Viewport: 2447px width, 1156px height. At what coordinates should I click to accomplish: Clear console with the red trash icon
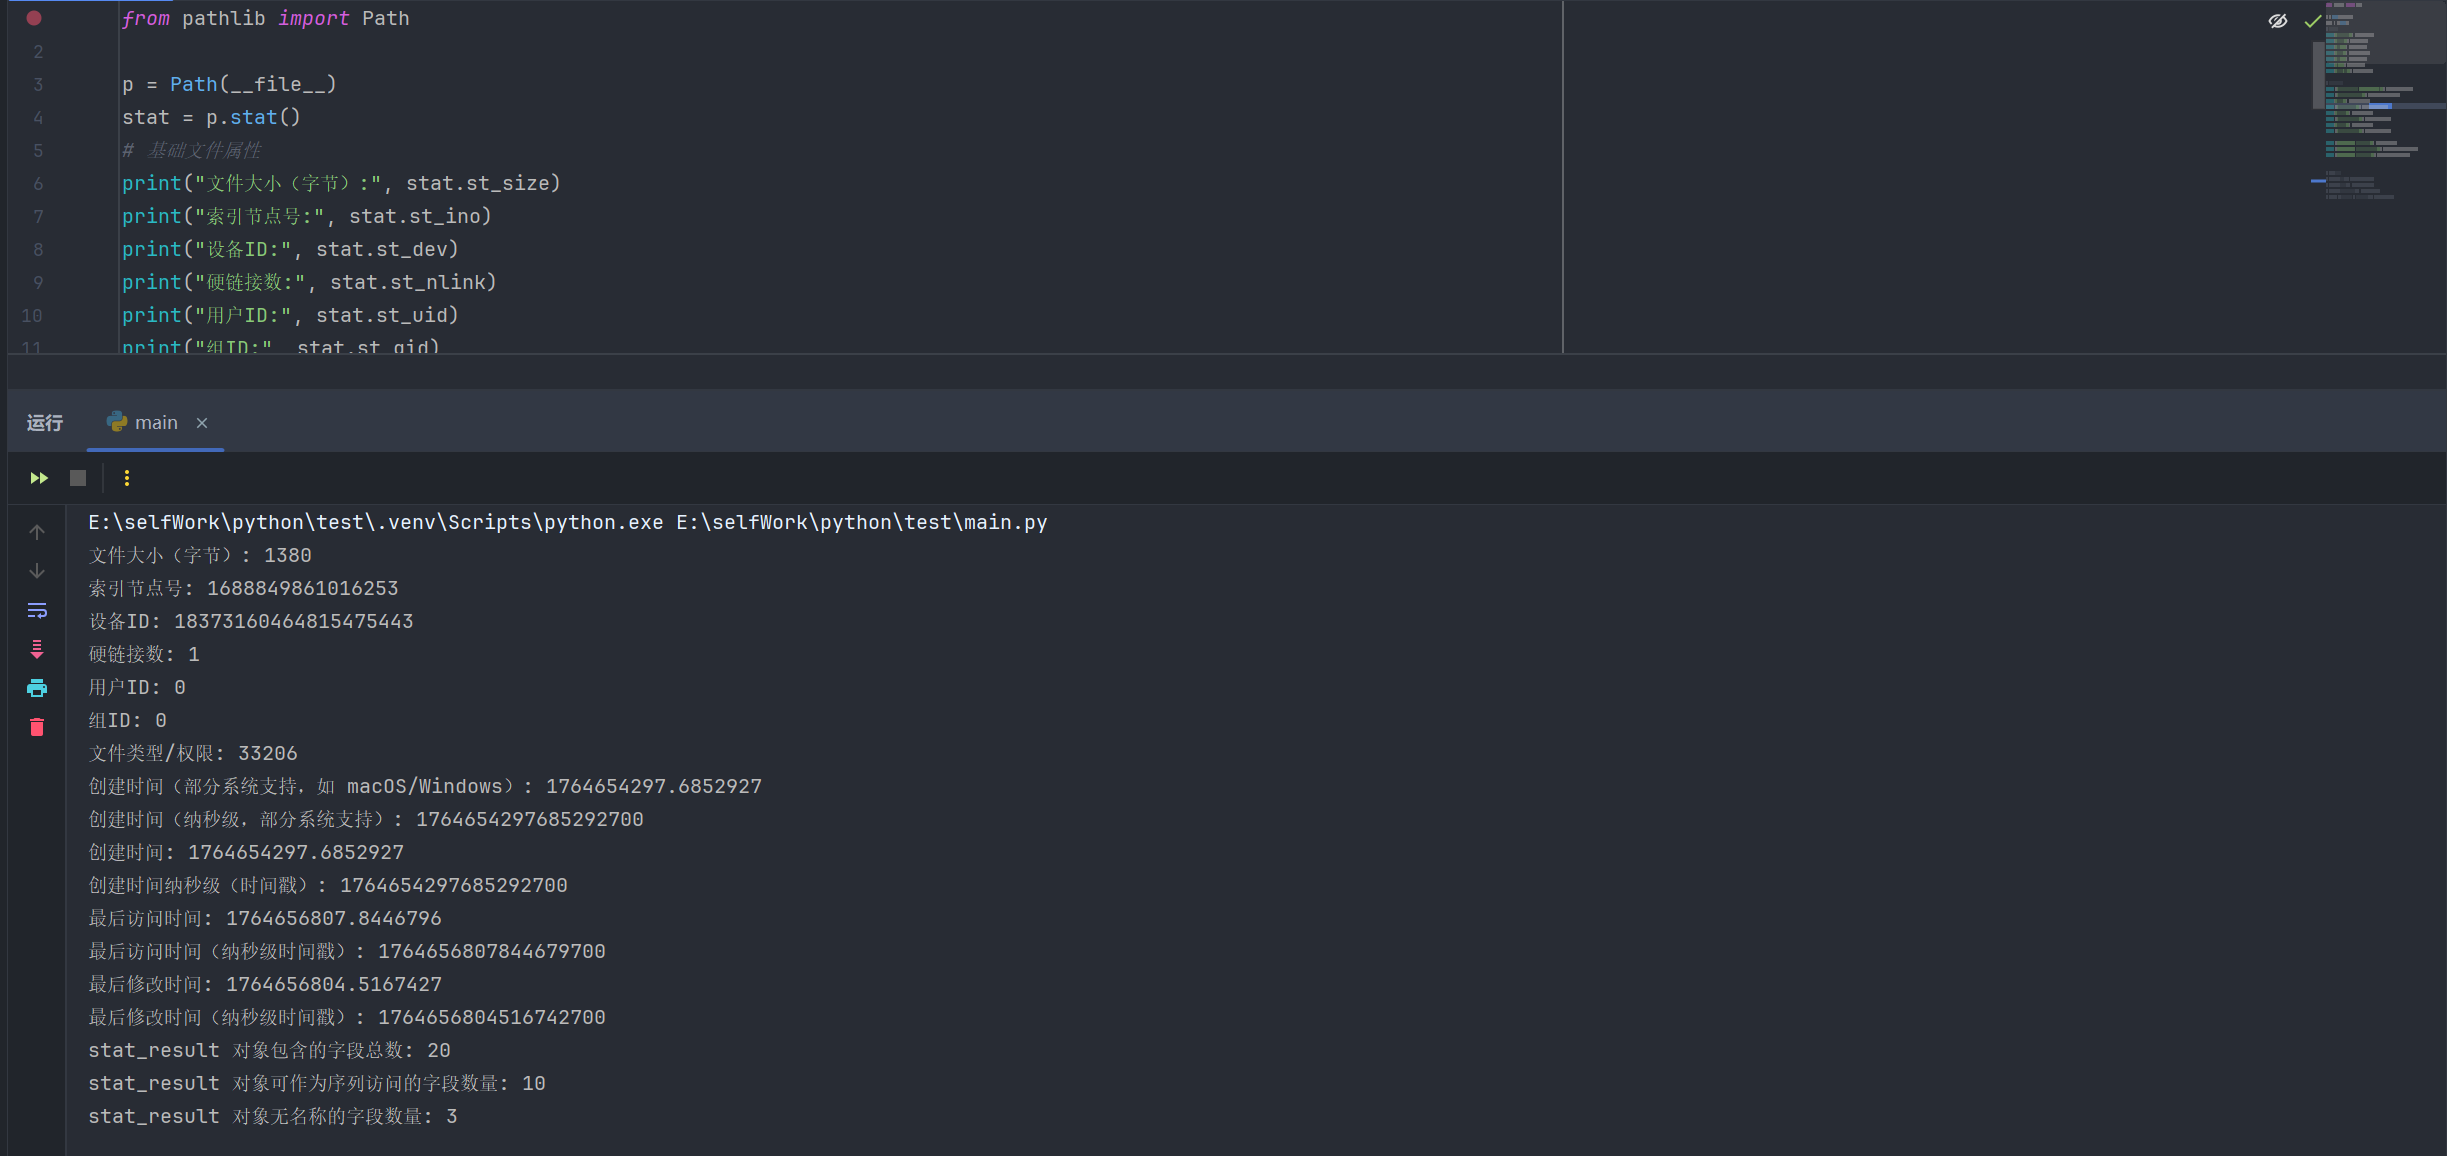tap(37, 727)
